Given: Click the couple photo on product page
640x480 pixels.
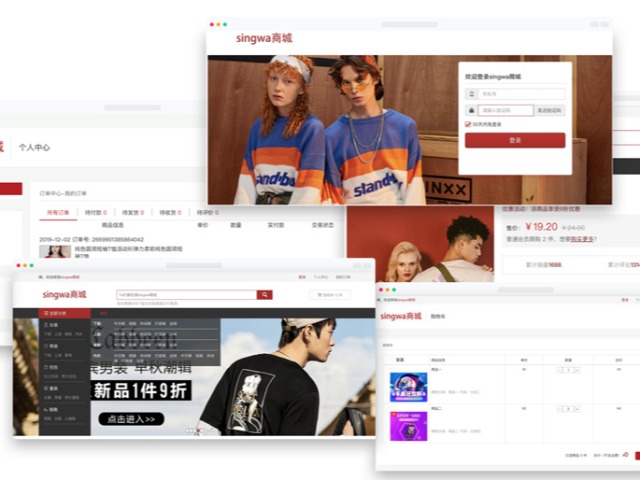Looking at the screenshot, I should coord(420,244).
